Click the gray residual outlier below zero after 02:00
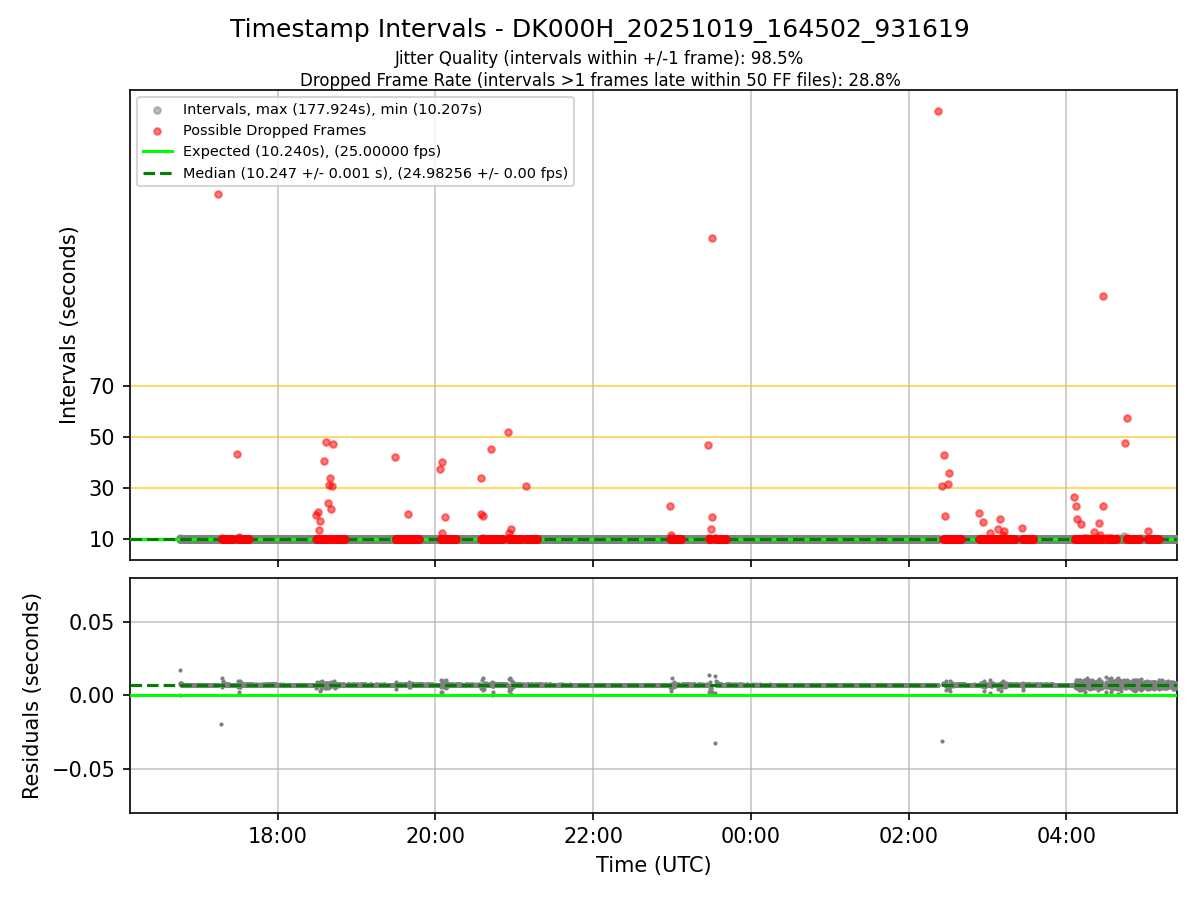The image size is (1200, 900). click(x=942, y=741)
